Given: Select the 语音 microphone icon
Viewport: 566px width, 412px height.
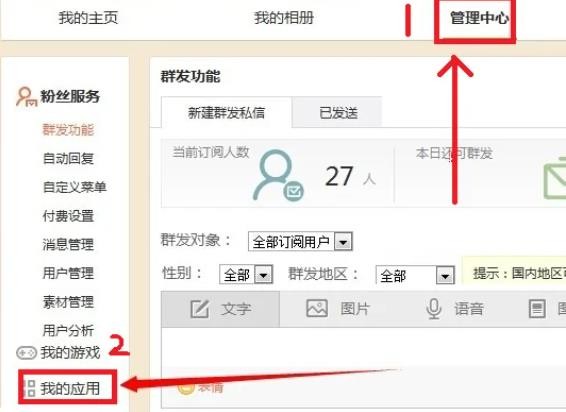Looking at the screenshot, I should (434, 309).
